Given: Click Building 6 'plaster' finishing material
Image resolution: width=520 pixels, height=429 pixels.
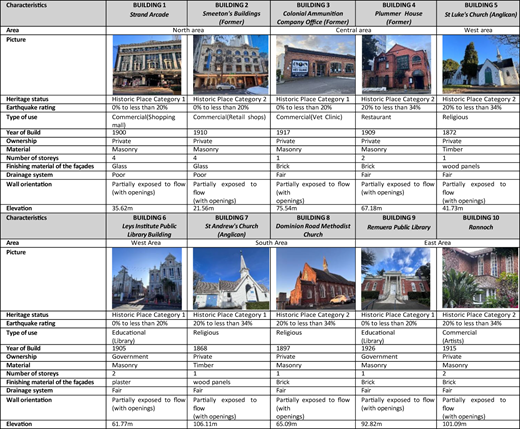Looking at the screenshot, I should coord(121,382).
